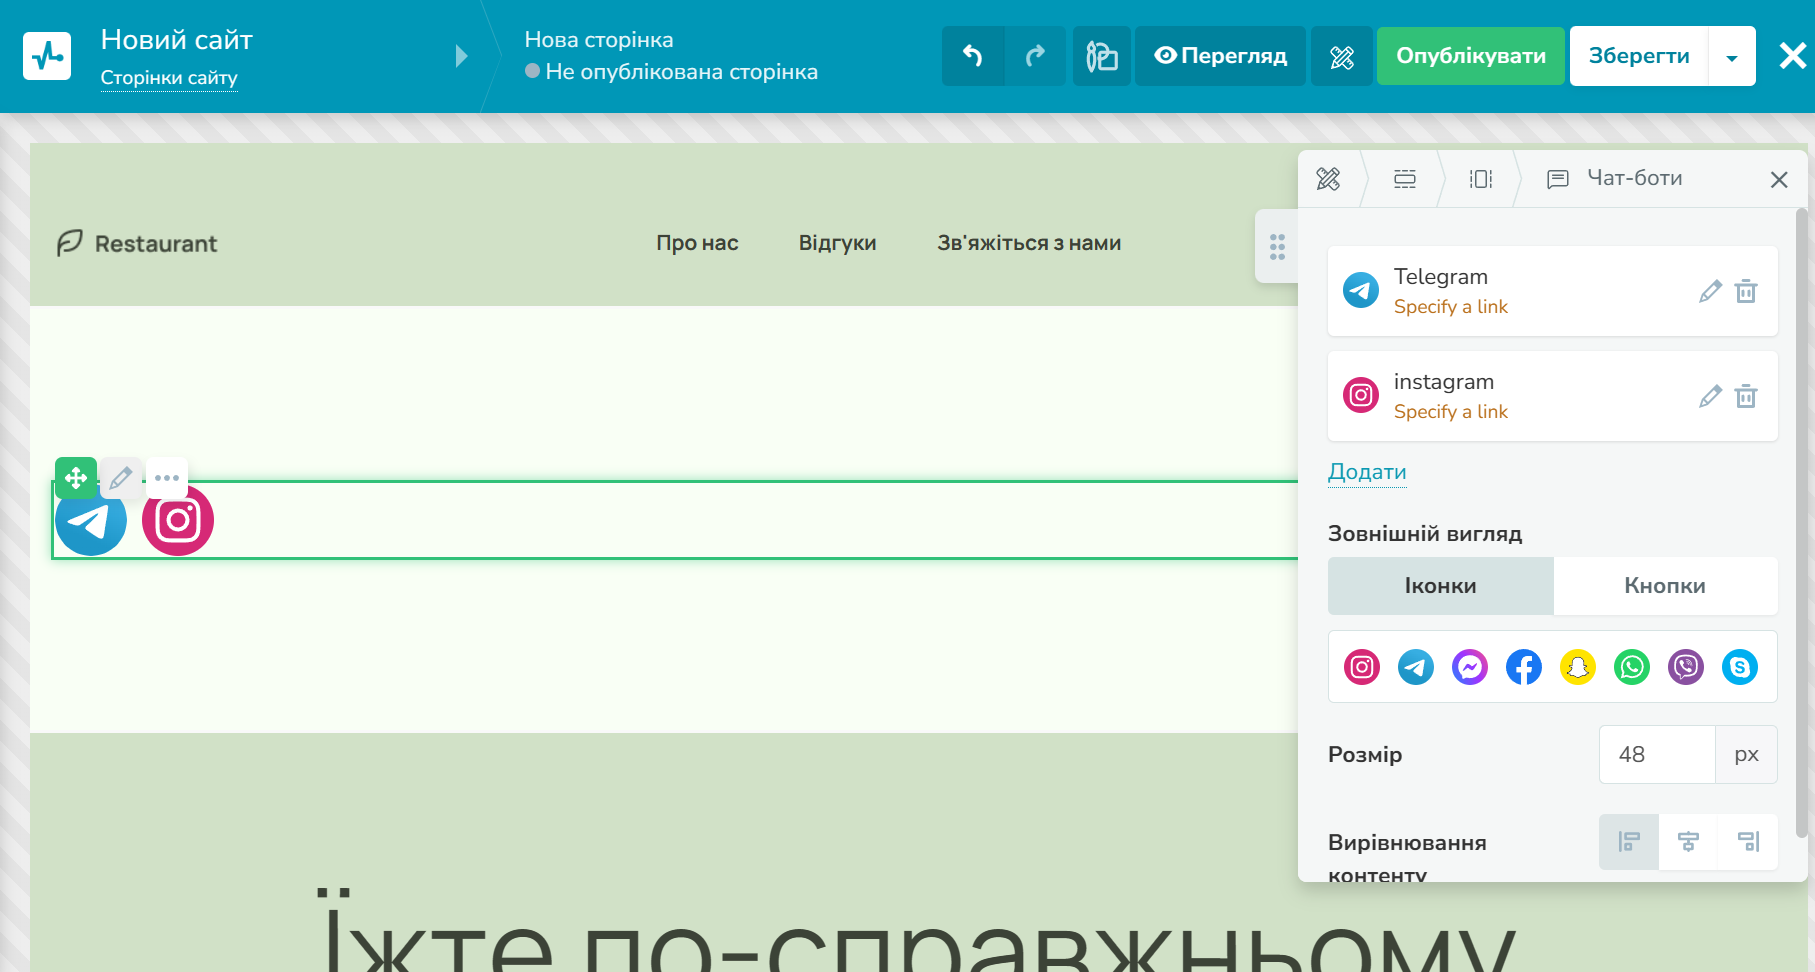Select Кнопки appearance option
The image size is (1815, 972).
(1665, 586)
